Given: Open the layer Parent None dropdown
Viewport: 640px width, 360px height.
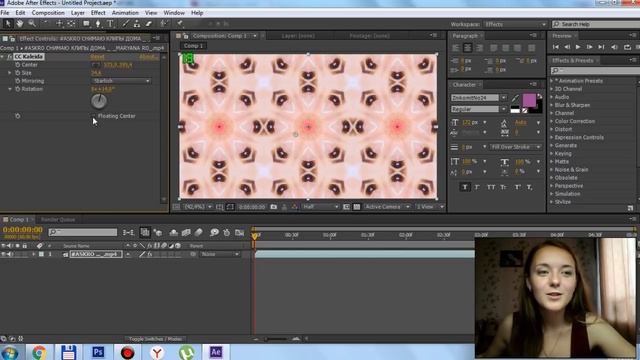Looking at the screenshot, I should pyautogui.click(x=220, y=254).
